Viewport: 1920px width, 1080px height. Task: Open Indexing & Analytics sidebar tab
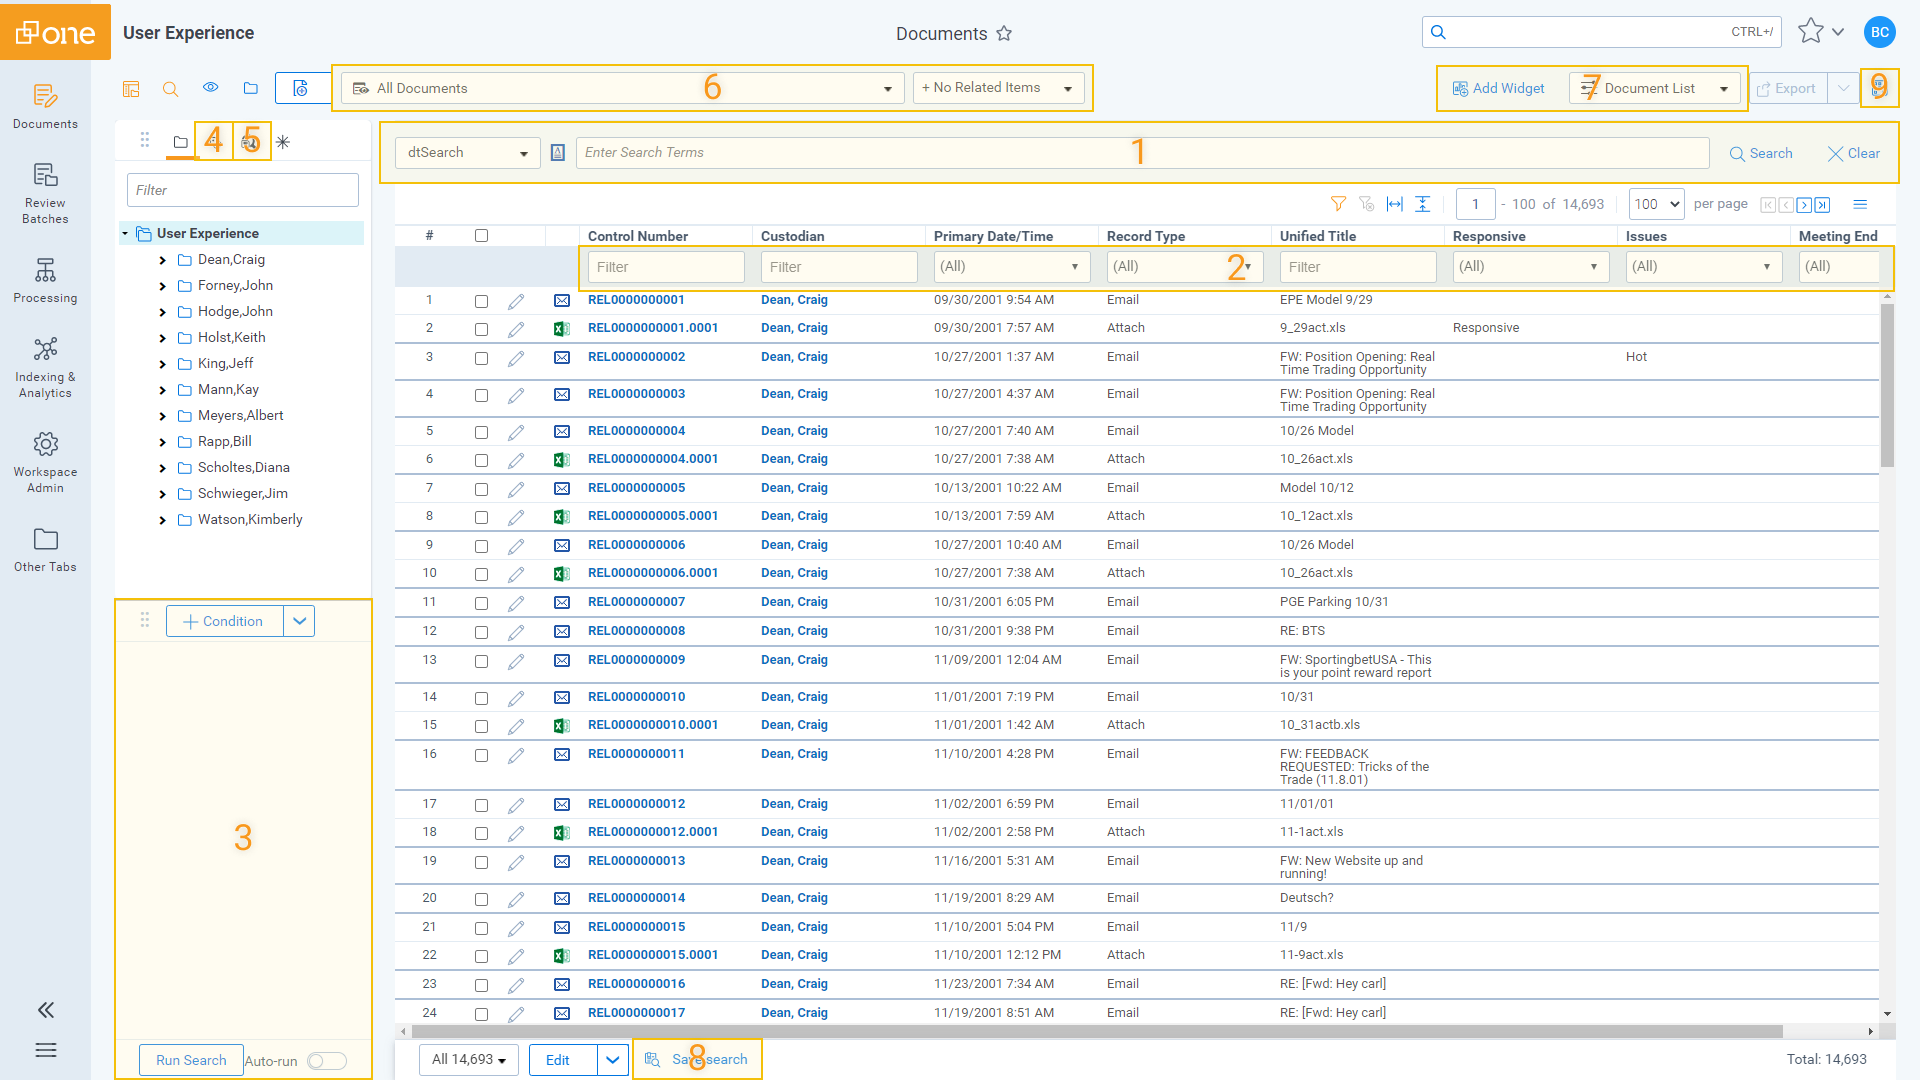(x=45, y=368)
